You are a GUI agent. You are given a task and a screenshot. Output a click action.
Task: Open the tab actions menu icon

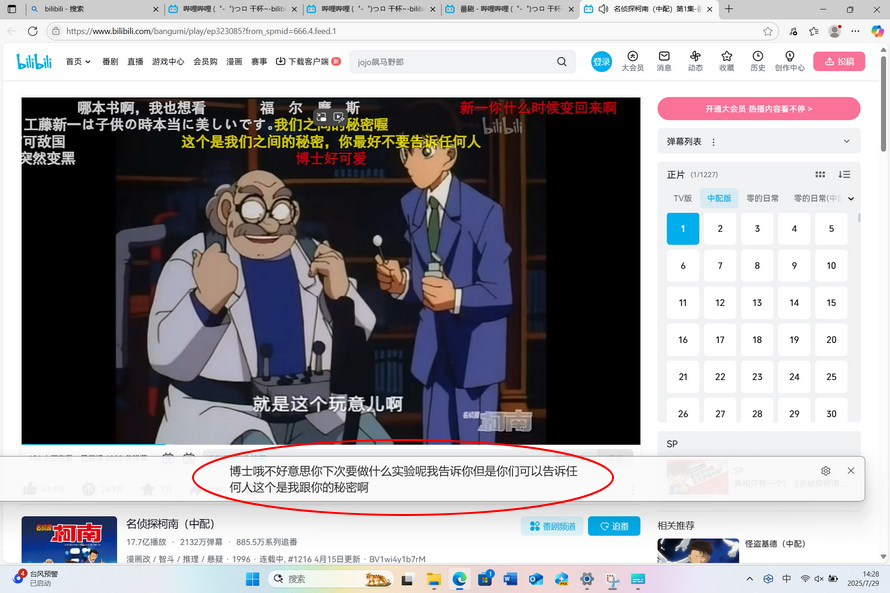click(12, 9)
